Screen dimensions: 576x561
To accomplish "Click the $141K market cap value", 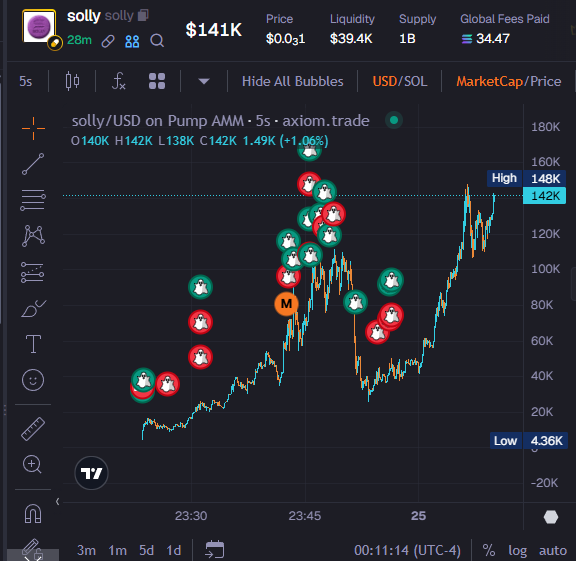I will [214, 29].
